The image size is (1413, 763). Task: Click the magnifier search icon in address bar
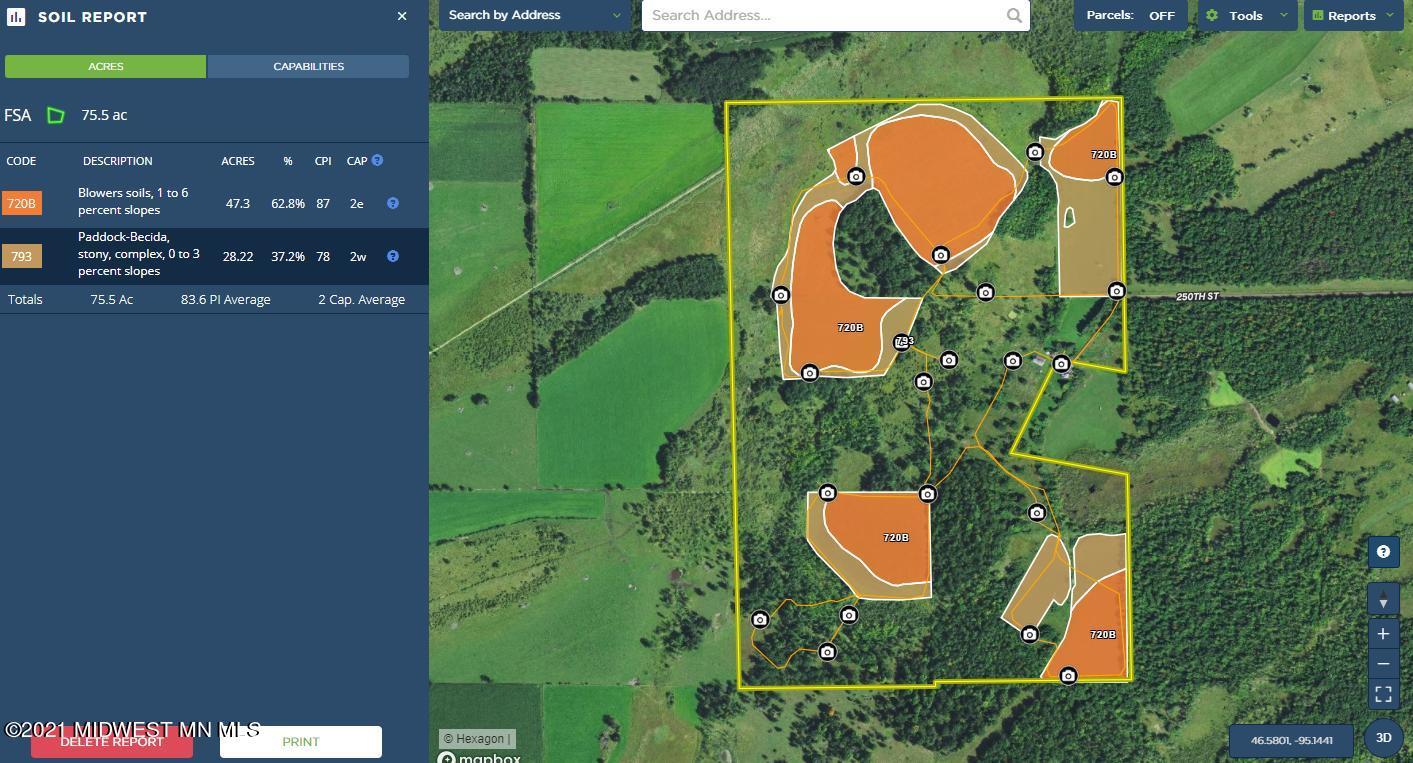click(1014, 15)
